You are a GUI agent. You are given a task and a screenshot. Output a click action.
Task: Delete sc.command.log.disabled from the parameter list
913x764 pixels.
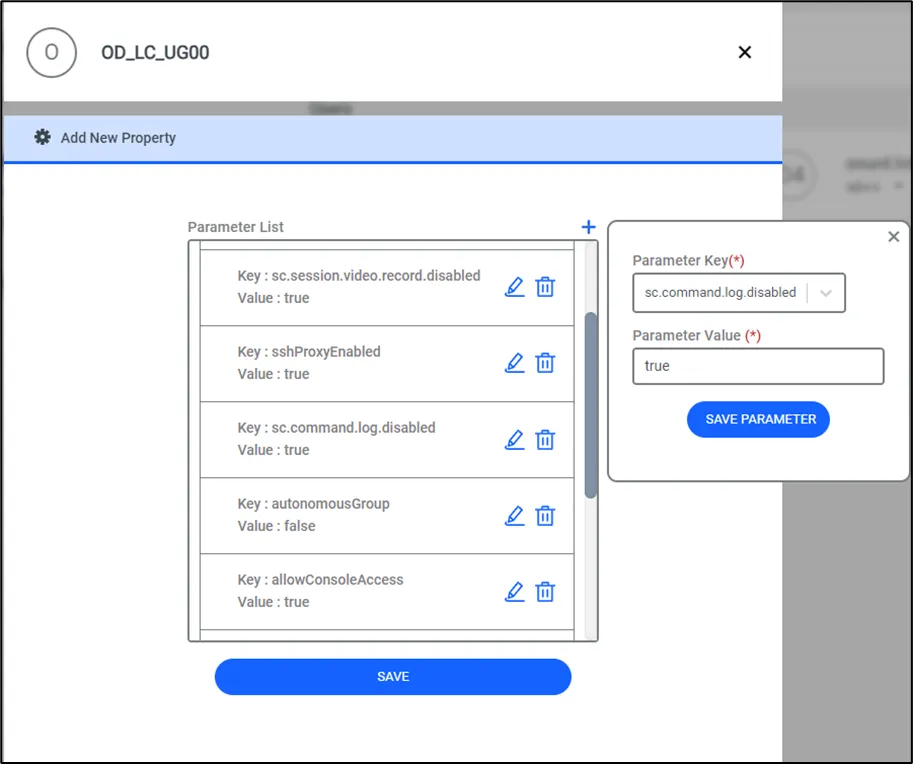545,440
